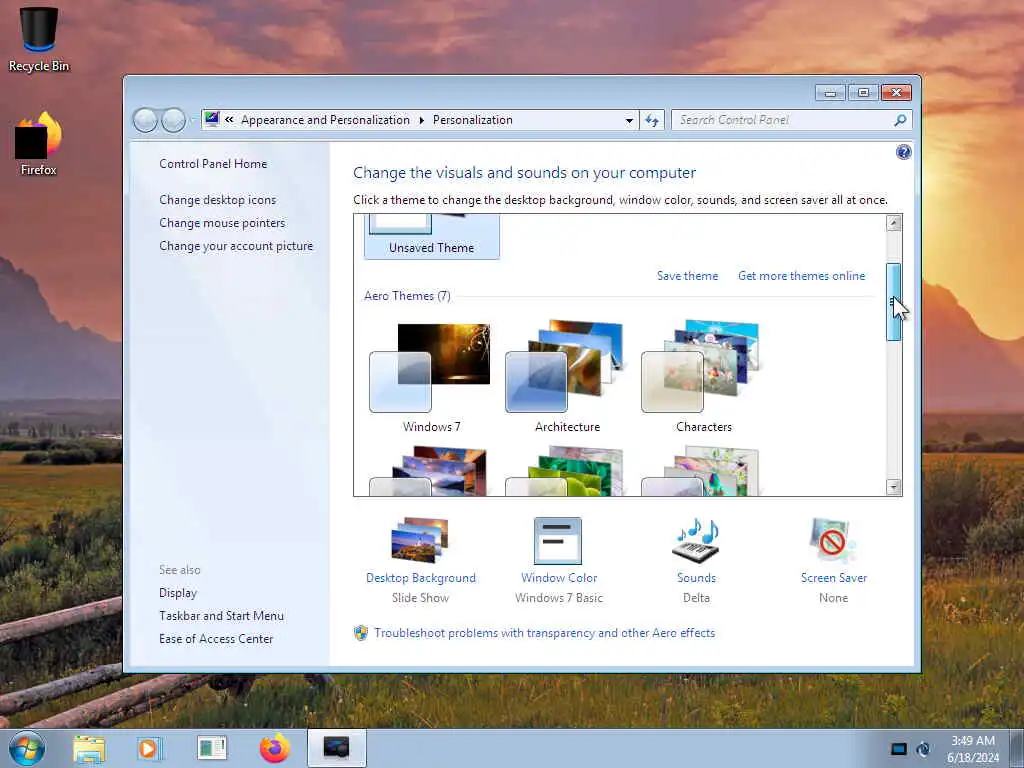Expand the recent pages arrow beside navigation buttons
The height and width of the screenshot is (768, 1024).
click(x=192, y=121)
